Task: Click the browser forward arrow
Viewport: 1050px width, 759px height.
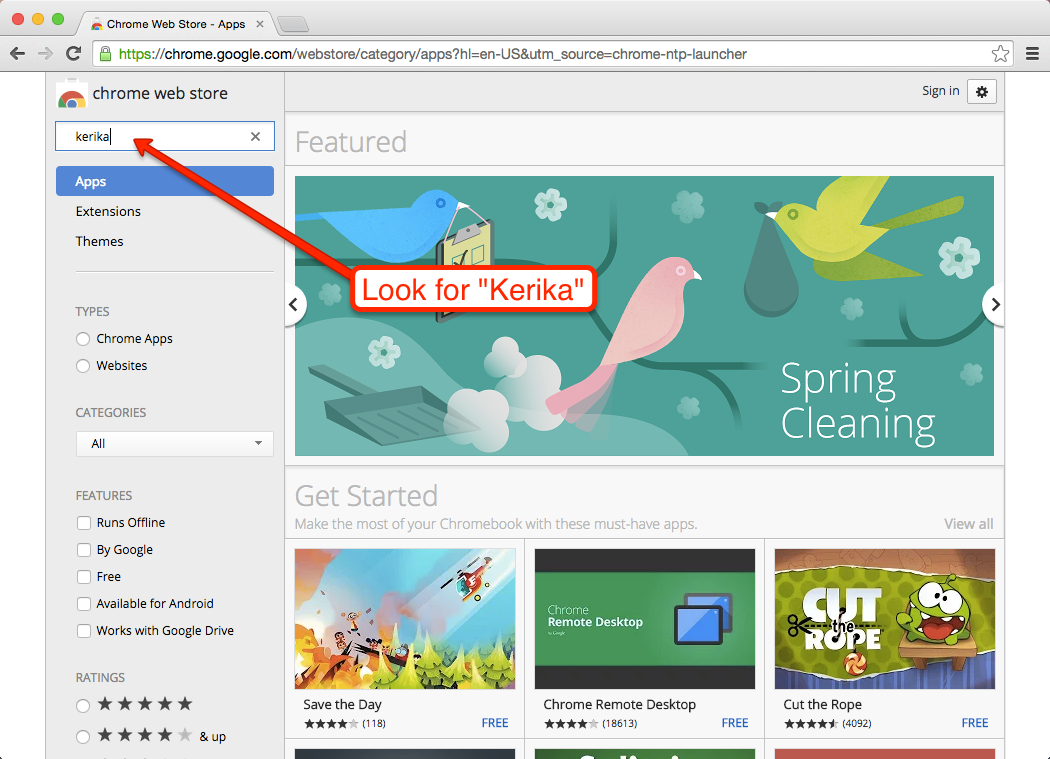Action: point(45,54)
